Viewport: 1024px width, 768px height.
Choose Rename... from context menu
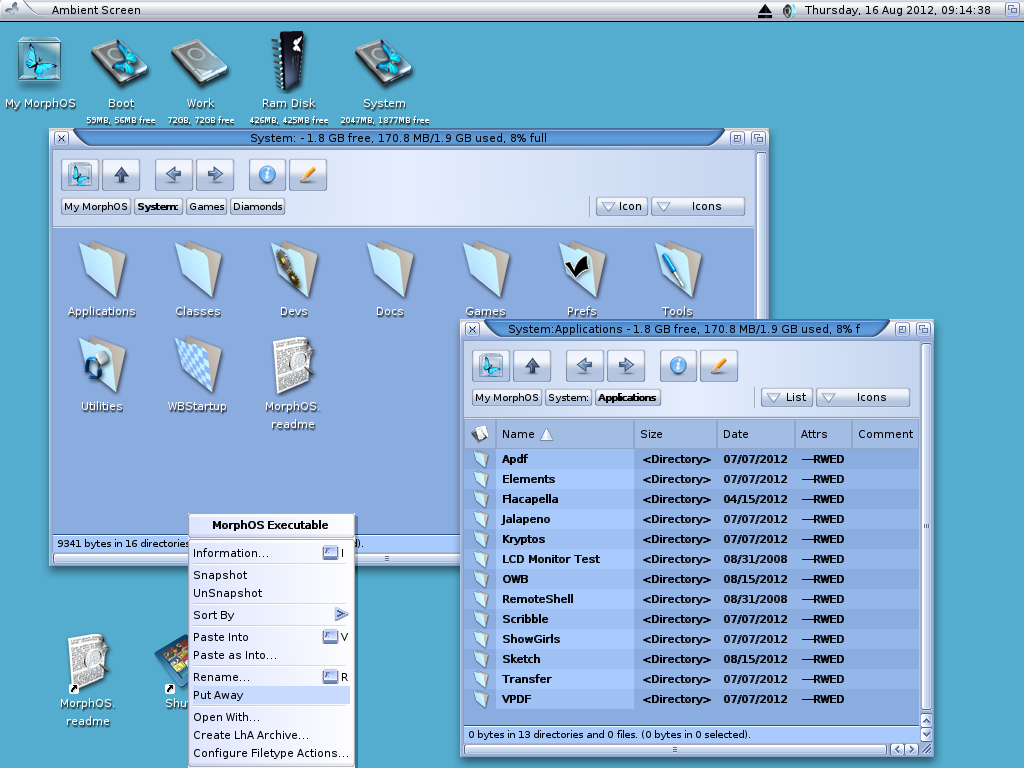[270, 677]
